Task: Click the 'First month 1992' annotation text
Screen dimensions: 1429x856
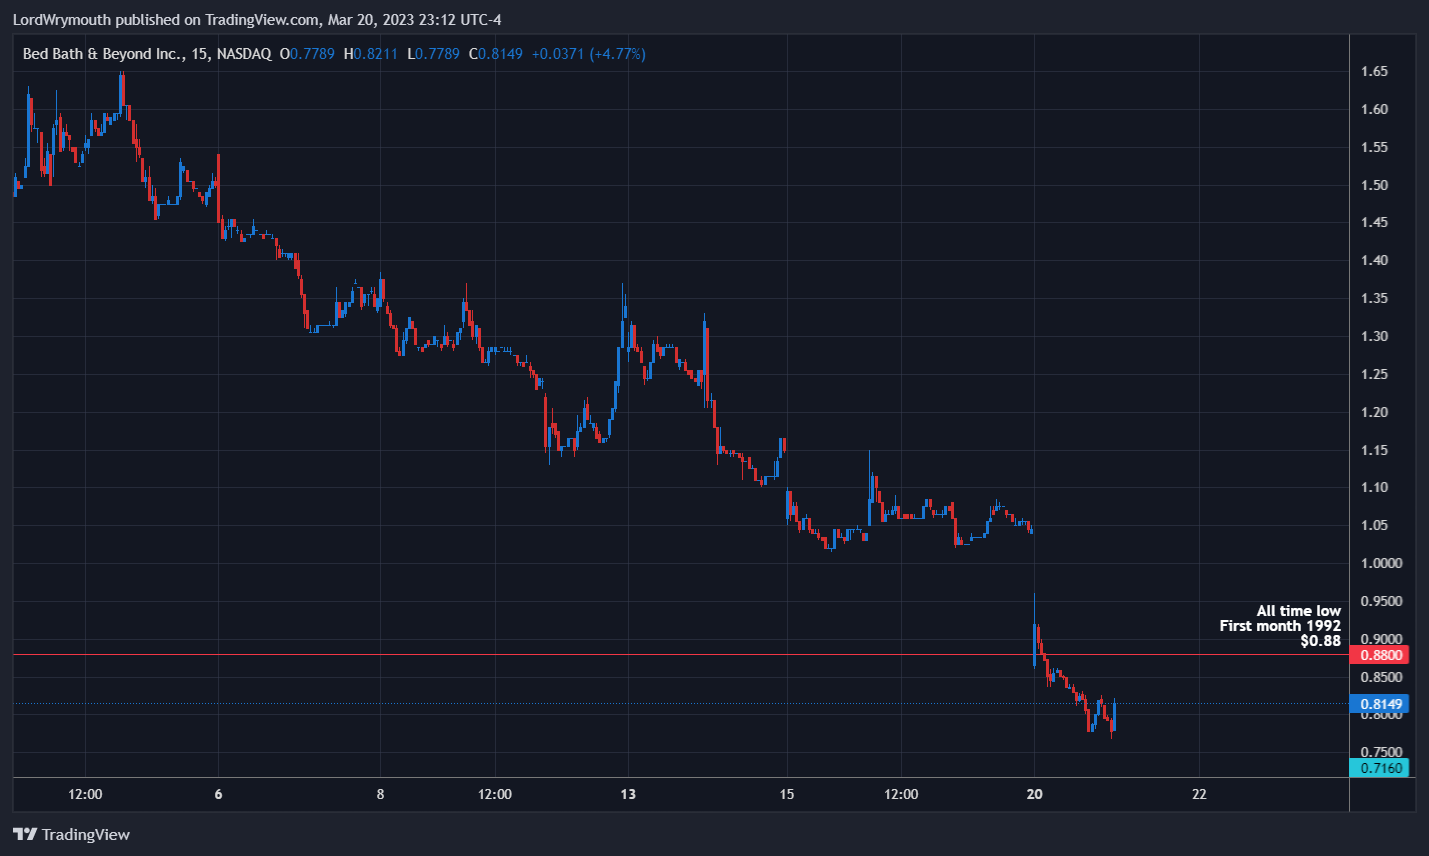Action: (x=1280, y=626)
